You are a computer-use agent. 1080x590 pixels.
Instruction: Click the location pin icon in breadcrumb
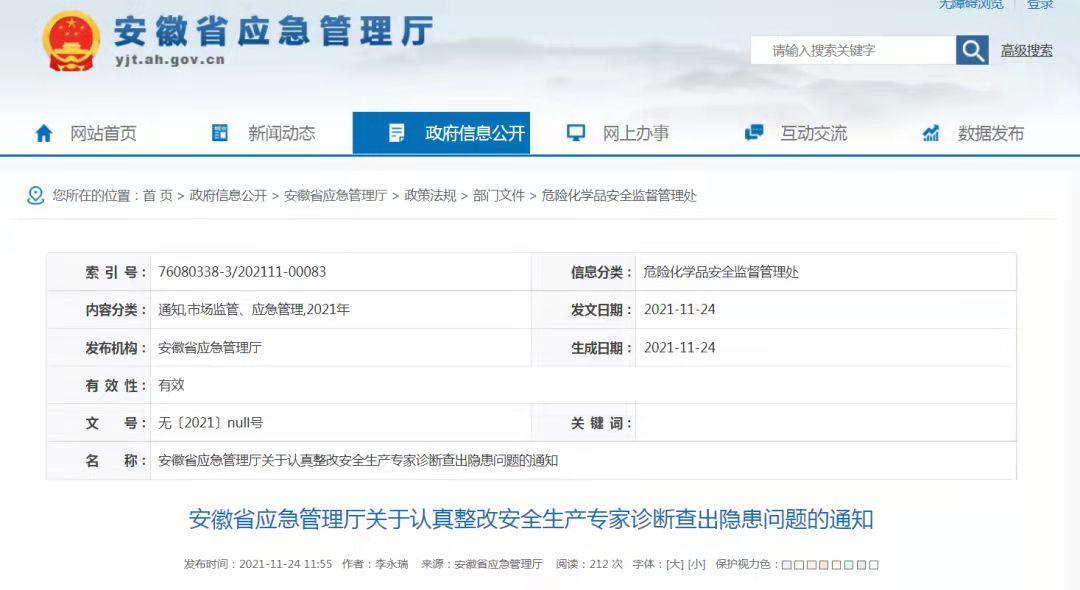click(36, 195)
